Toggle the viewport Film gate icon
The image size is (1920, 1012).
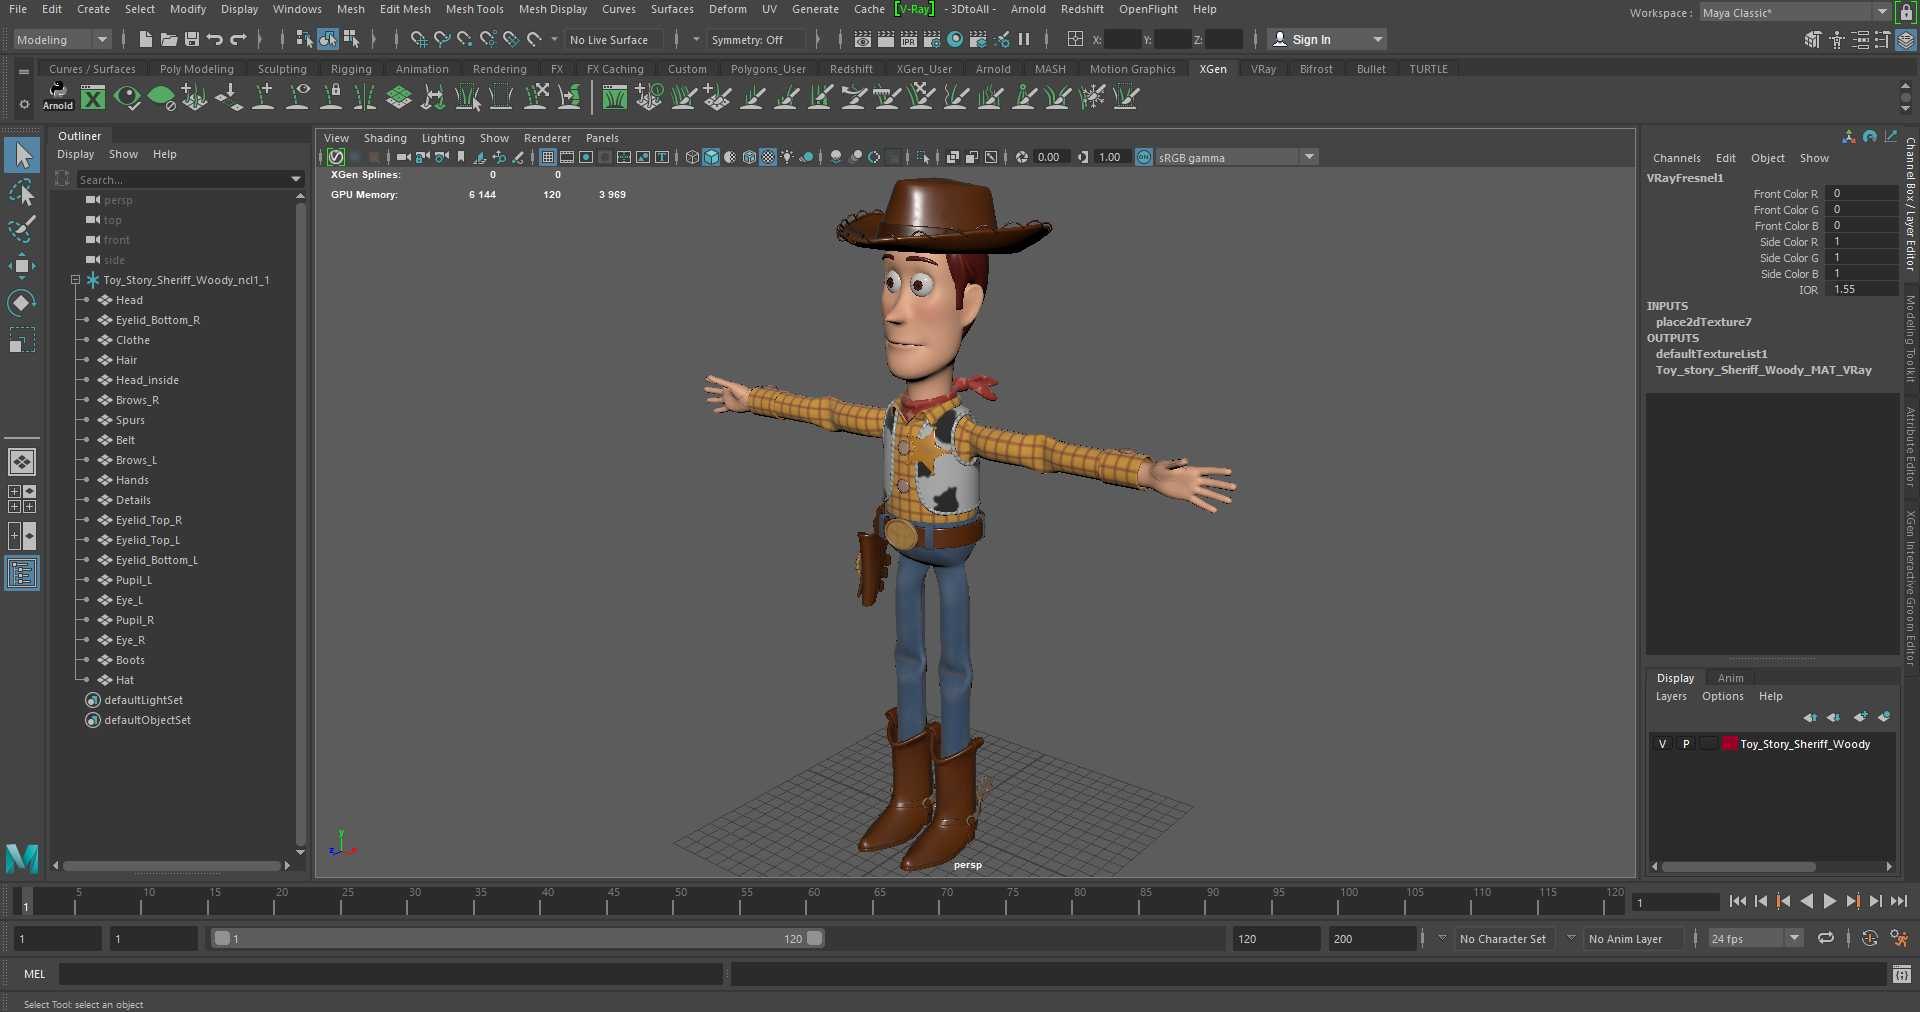point(567,157)
